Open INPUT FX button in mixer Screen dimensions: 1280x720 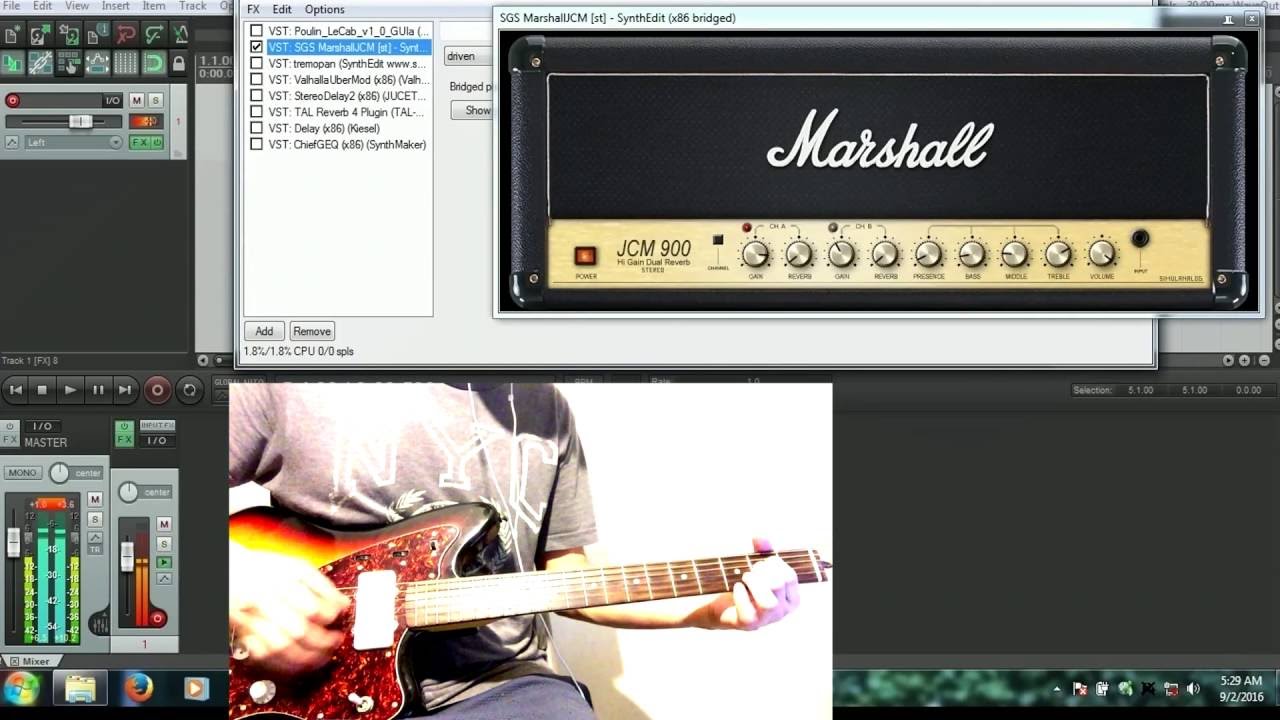pyautogui.click(x=157, y=426)
